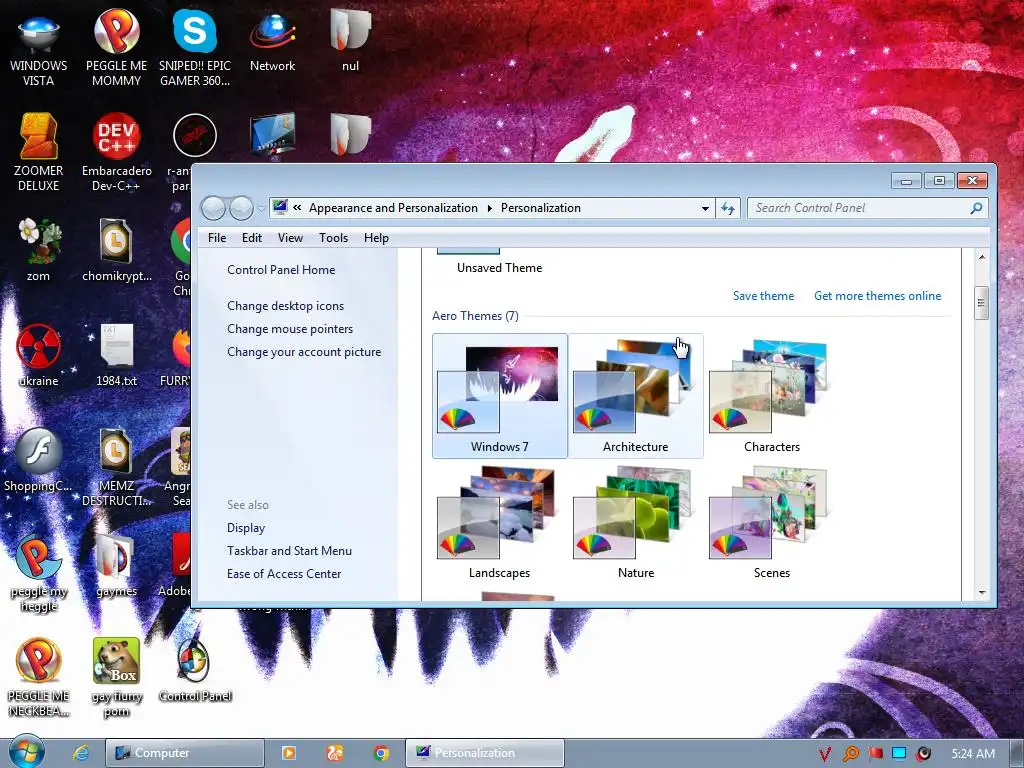Click the magnifier tray icon
Viewport: 1024px width, 768px height.
[x=851, y=754]
